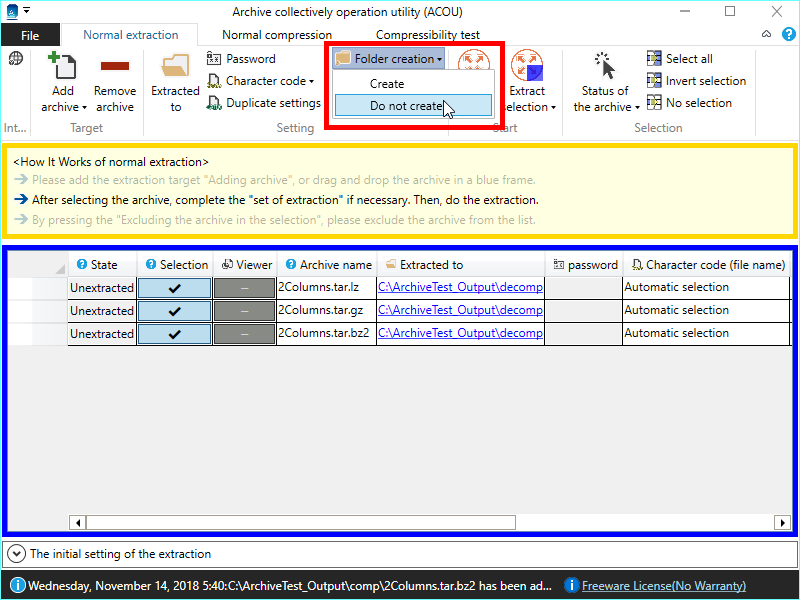
Task: Choose 'Do not create' from the menu
Action: click(x=412, y=106)
